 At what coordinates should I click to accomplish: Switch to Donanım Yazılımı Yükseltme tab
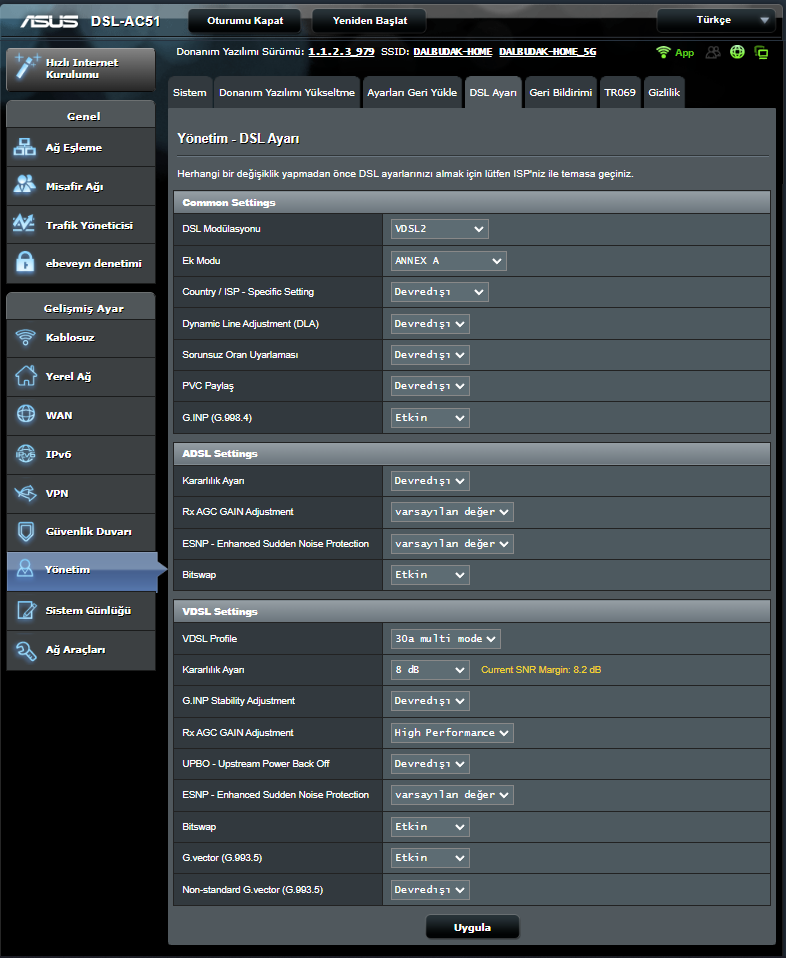(x=287, y=92)
